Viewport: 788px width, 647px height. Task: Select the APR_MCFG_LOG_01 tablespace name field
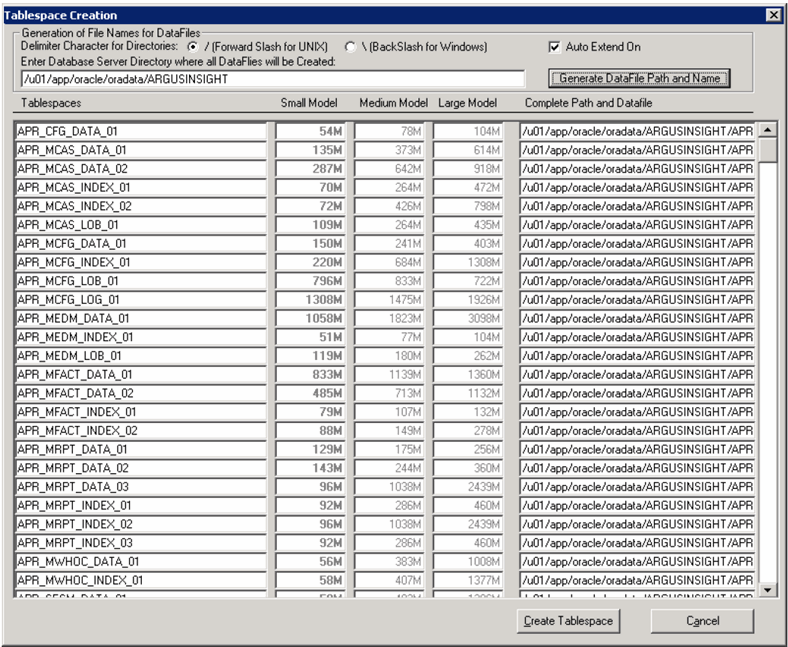141,300
